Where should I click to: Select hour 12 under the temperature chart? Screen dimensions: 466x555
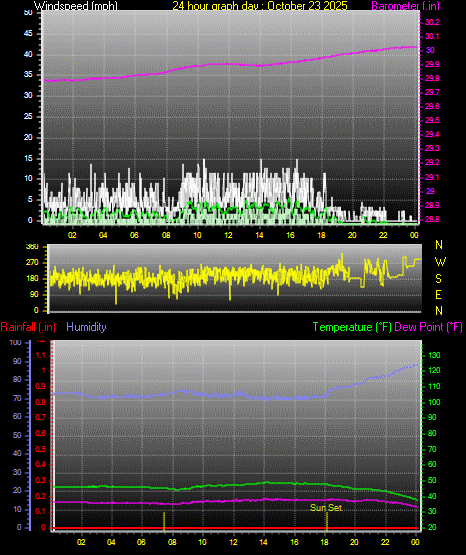pyautogui.click(x=233, y=542)
